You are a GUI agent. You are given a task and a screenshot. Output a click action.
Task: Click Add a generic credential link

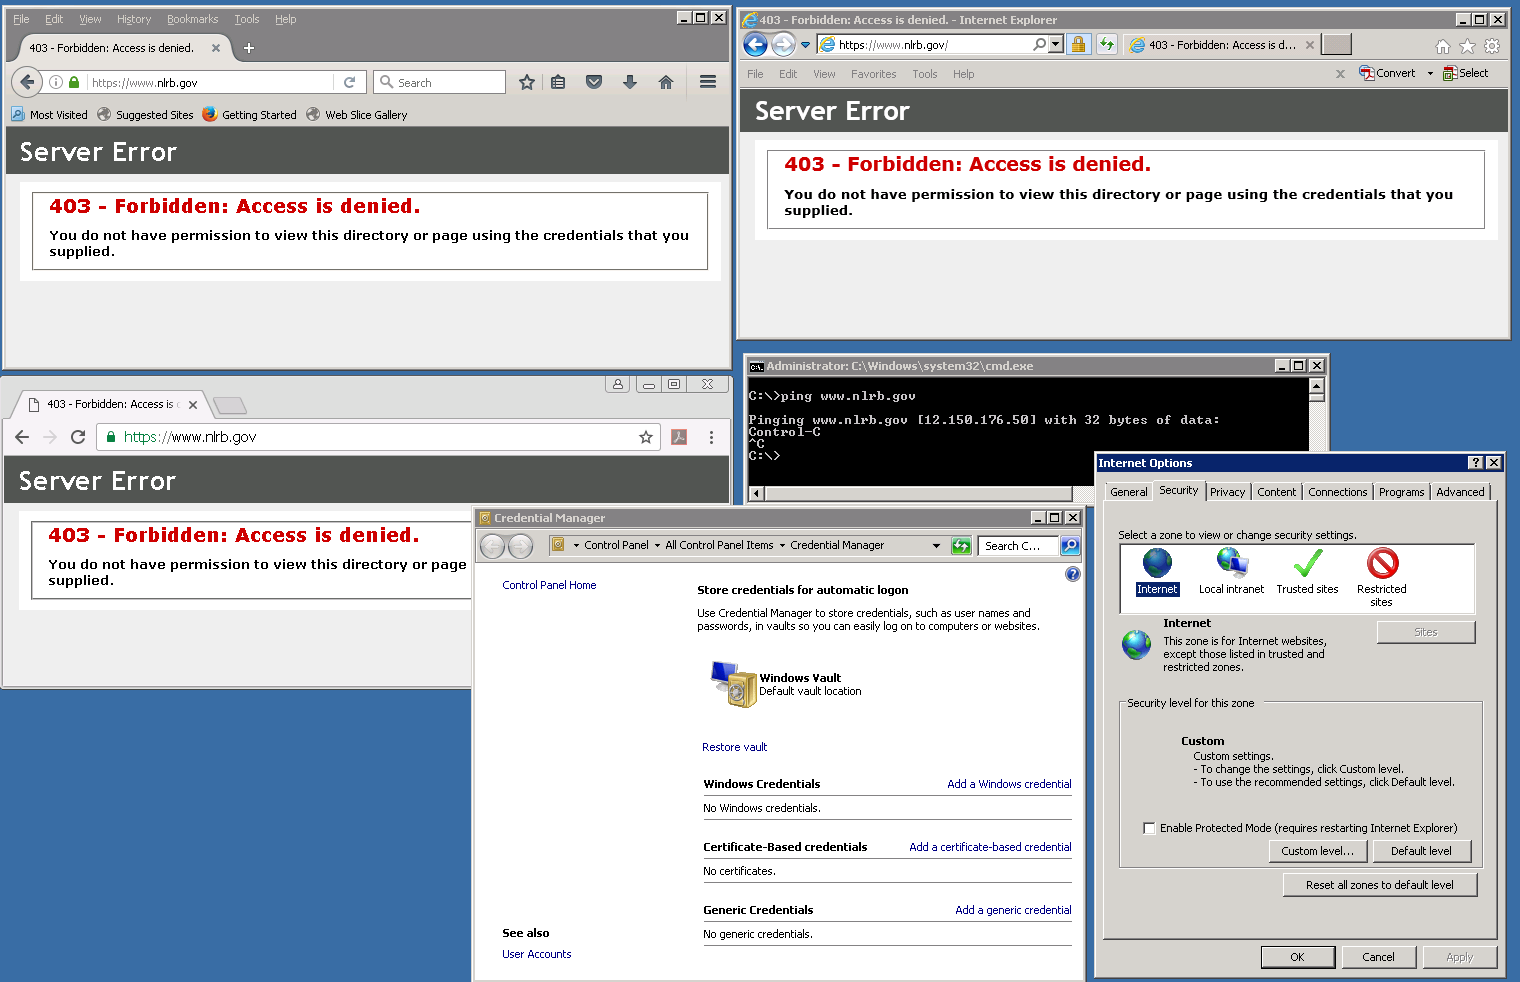click(1013, 910)
